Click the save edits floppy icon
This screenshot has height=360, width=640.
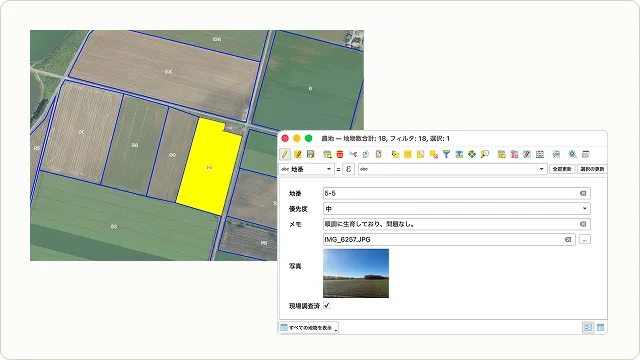(x=311, y=154)
